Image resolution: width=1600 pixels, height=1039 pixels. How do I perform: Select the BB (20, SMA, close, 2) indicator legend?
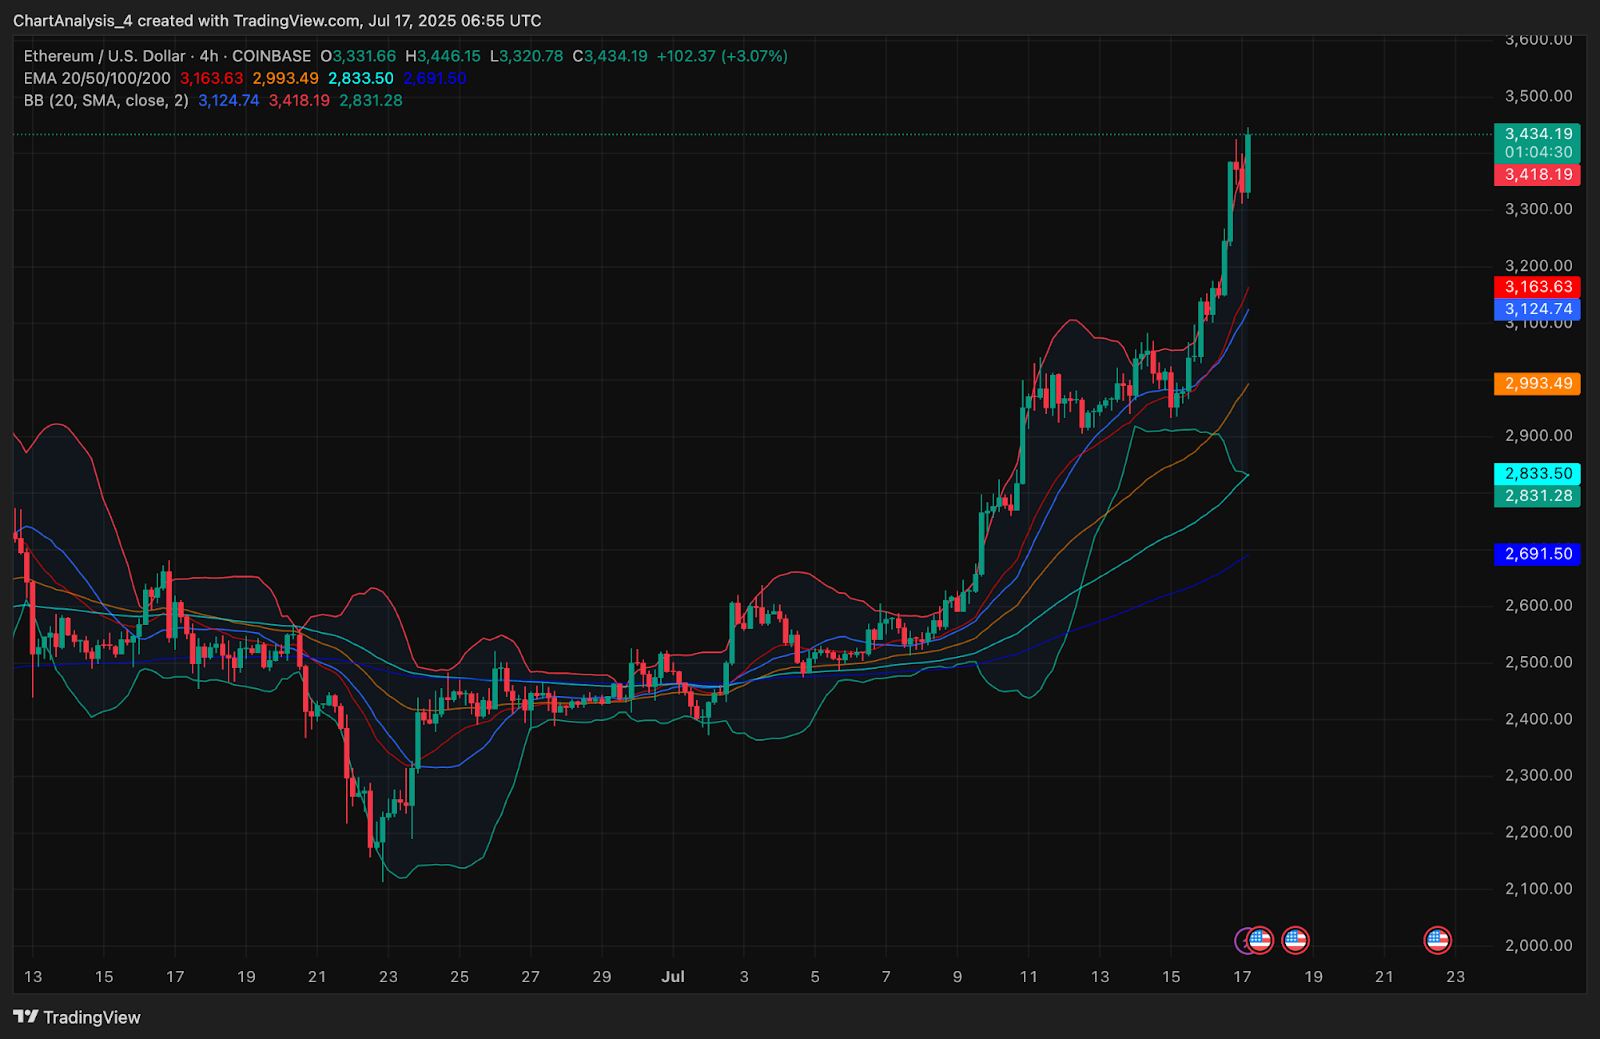click(x=106, y=100)
